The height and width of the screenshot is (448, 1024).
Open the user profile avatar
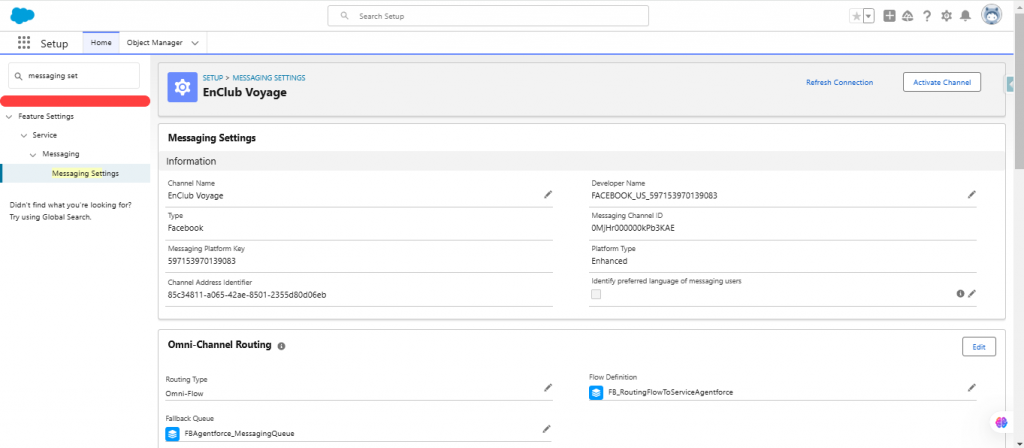tap(991, 15)
